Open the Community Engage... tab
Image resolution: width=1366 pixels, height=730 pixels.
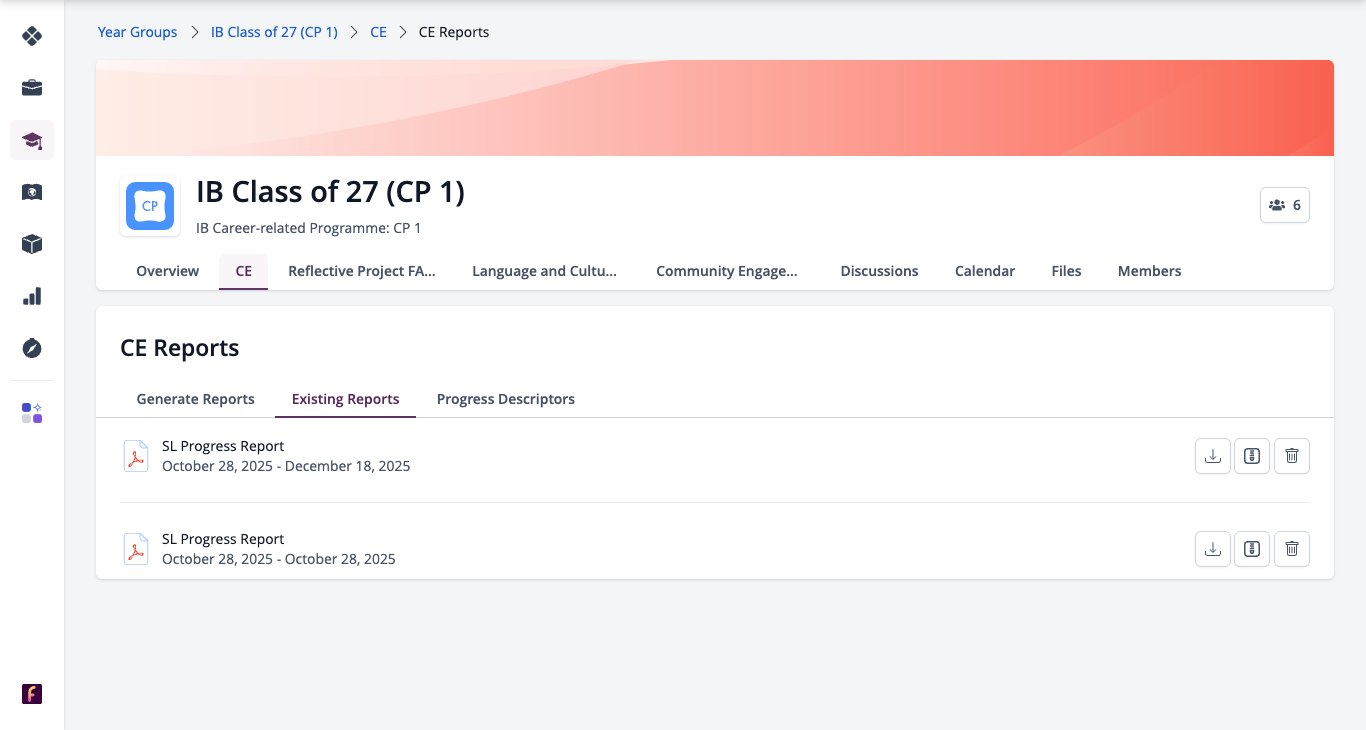(x=727, y=271)
